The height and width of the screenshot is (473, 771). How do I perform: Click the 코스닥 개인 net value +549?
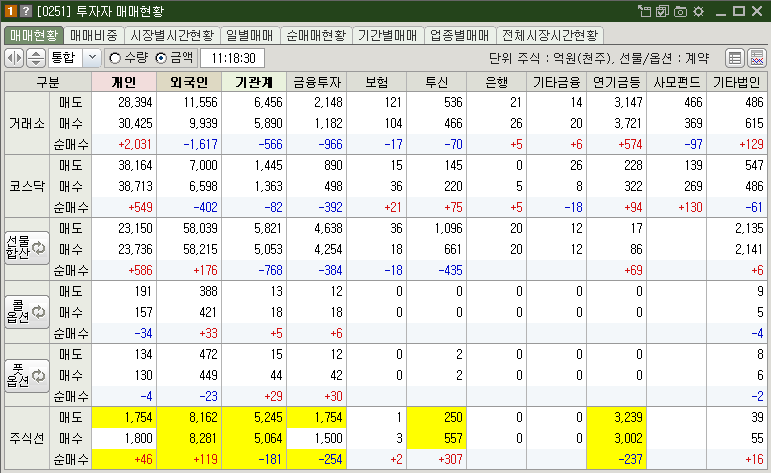140,207
